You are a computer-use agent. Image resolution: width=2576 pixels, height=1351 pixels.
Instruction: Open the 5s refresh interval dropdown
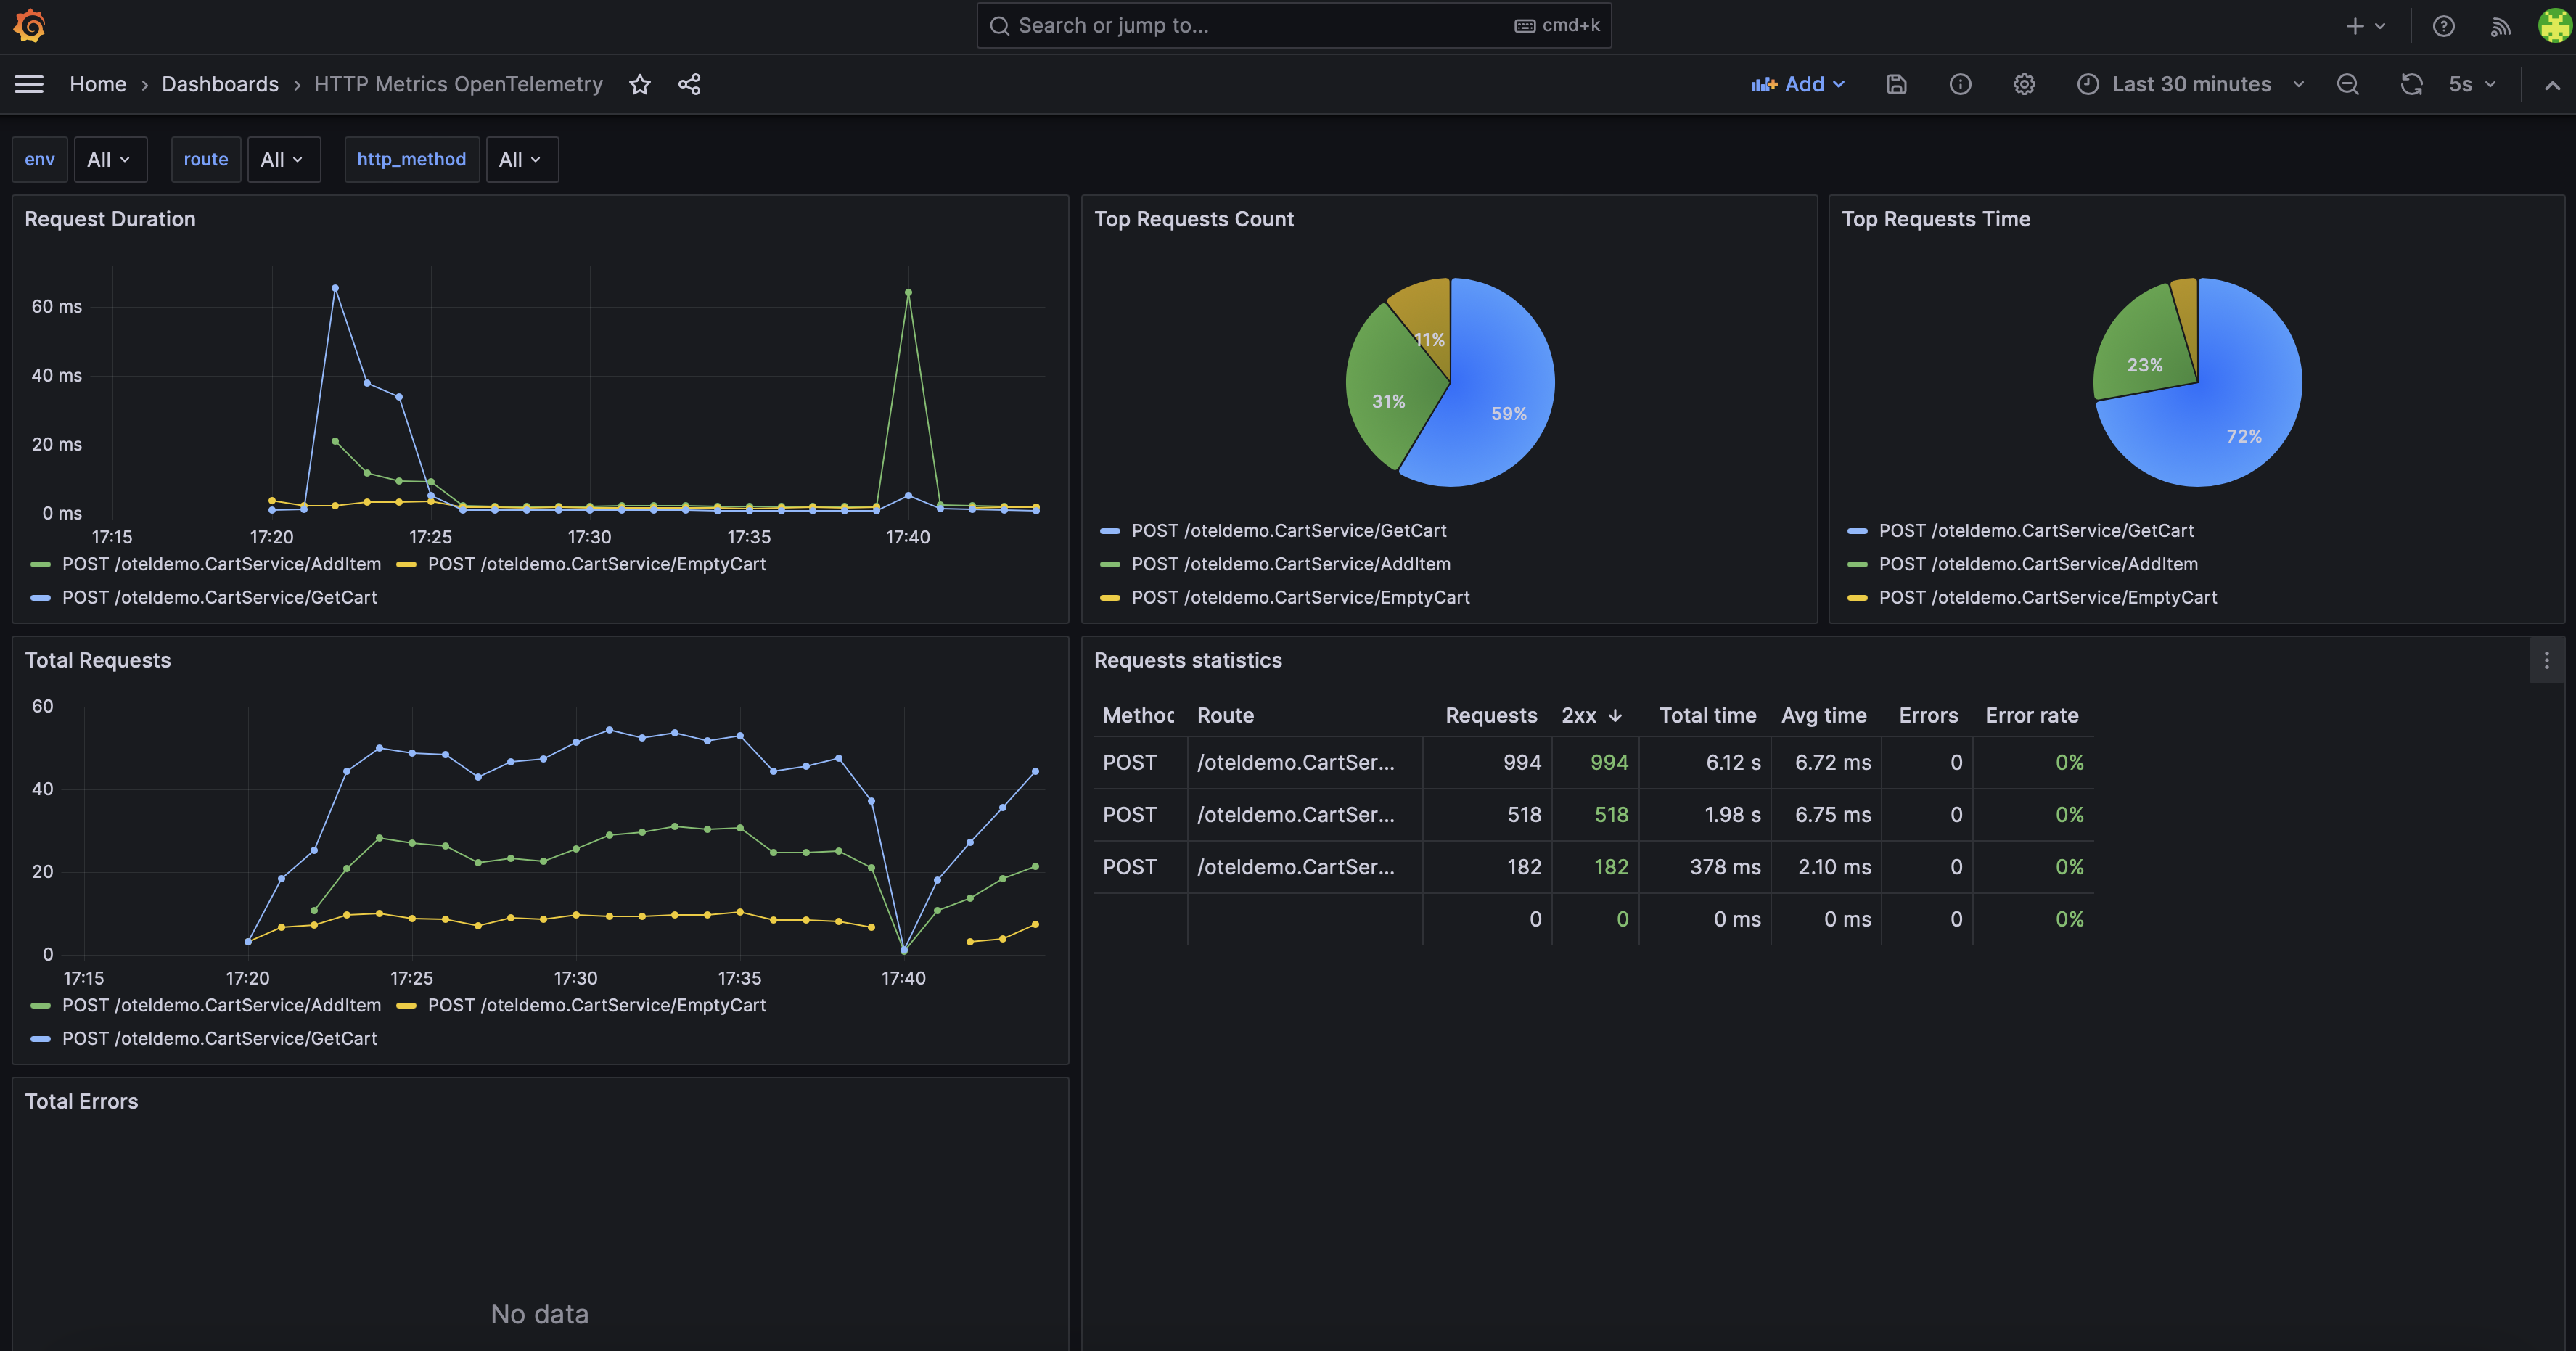(2472, 85)
